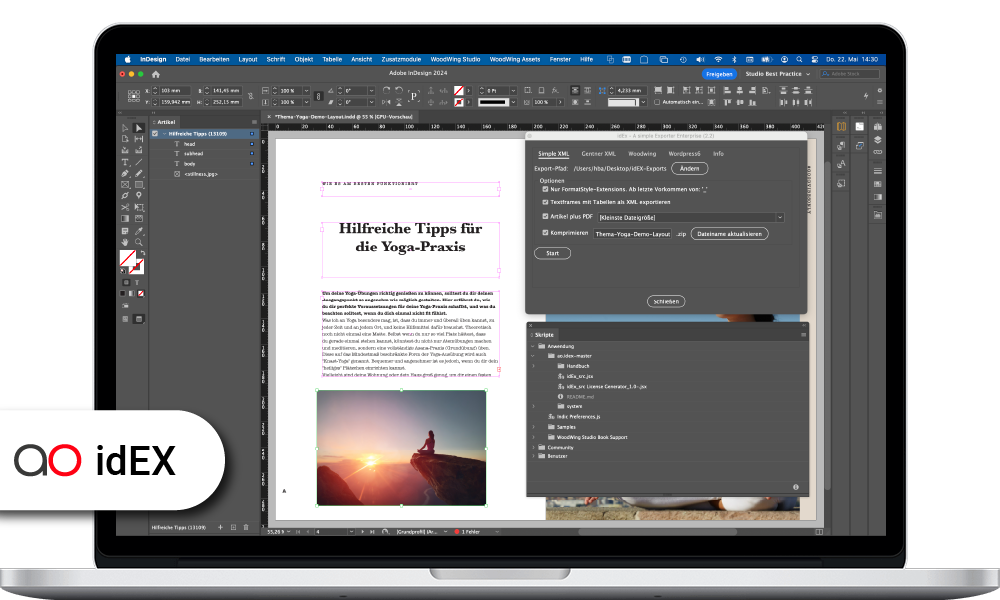Switch to the Wordpress6 tab
This screenshot has height=600, width=1000.
point(684,154)
